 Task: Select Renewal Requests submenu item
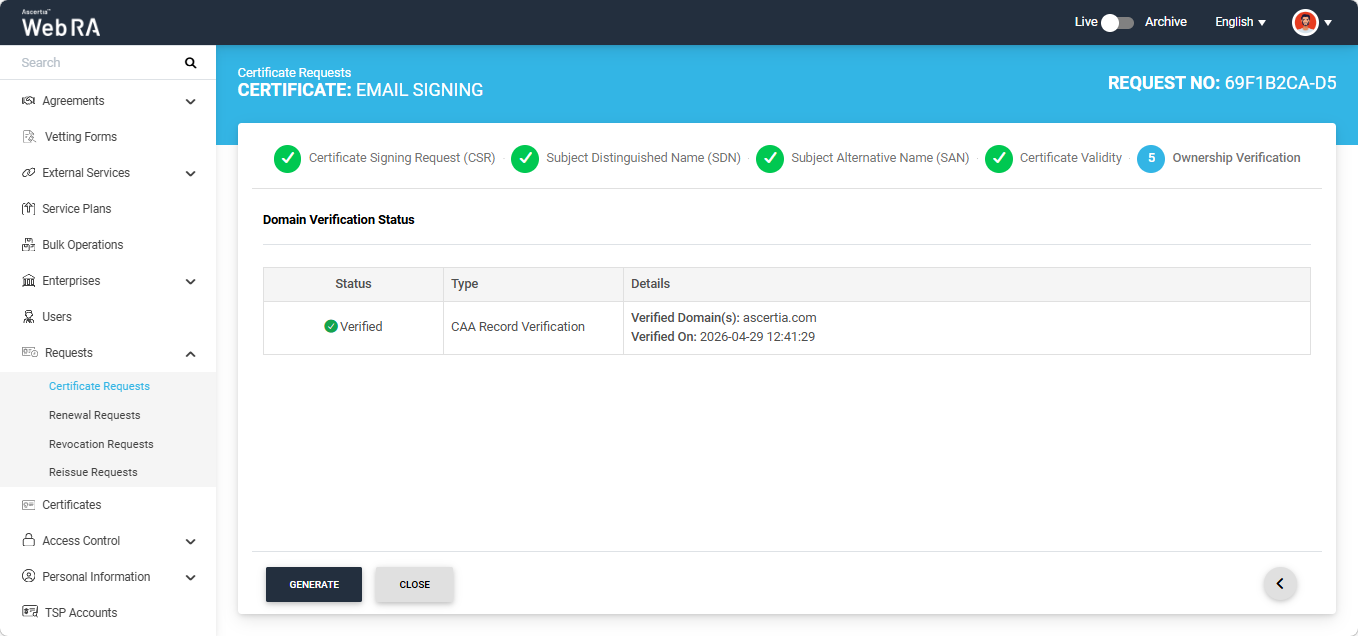95,415
